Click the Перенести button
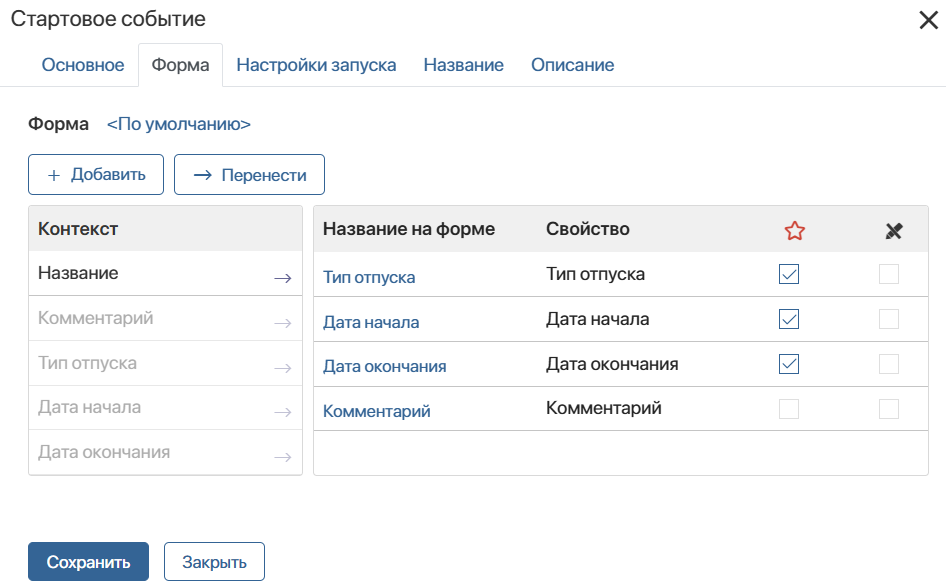946x587 pixels. coord(249,175)
